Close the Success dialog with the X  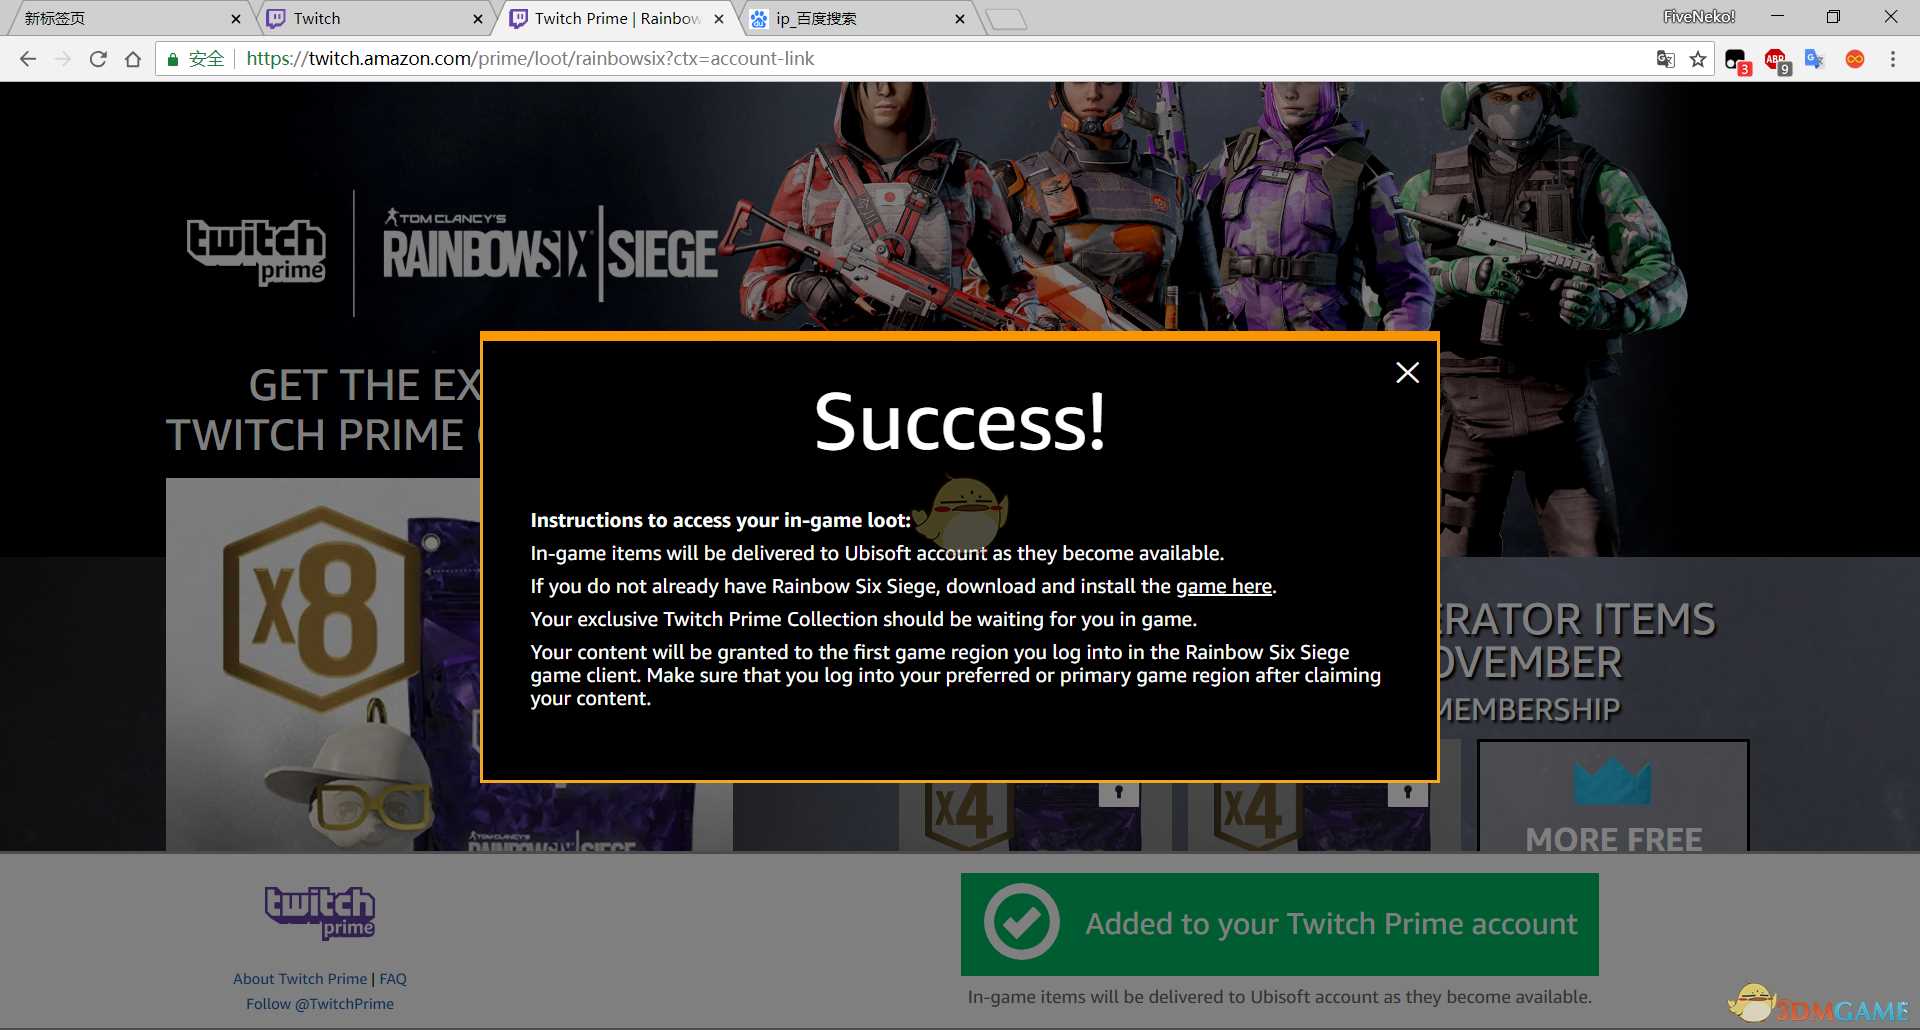click(1407, 373)
